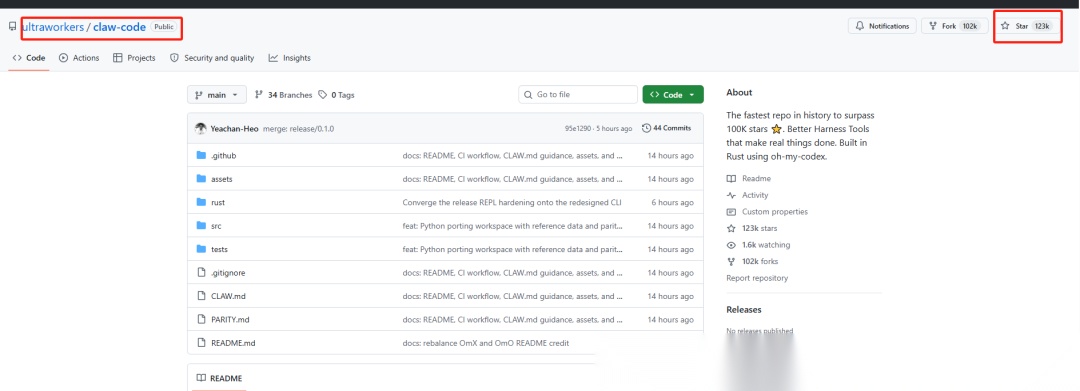
Task: Open the Insights tab
Action: pos(290,58)
